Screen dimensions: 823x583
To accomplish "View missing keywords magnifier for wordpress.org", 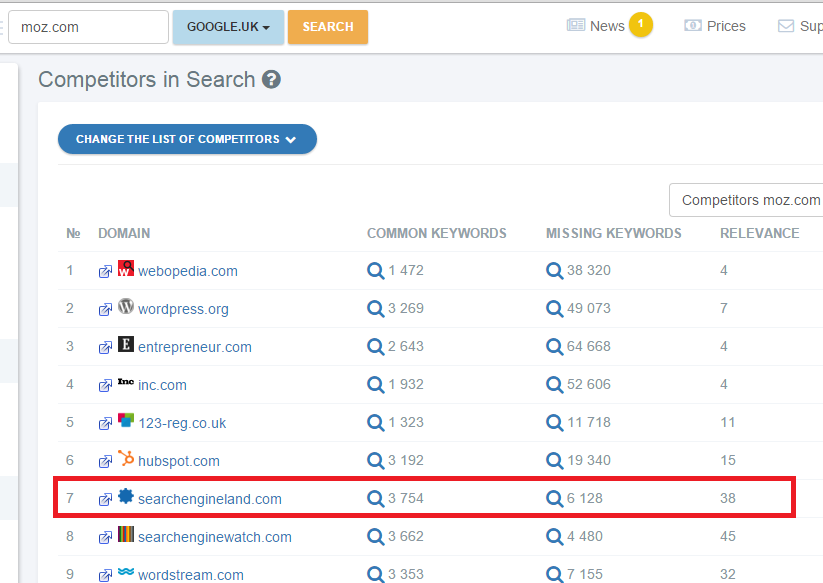I will 554,309.
